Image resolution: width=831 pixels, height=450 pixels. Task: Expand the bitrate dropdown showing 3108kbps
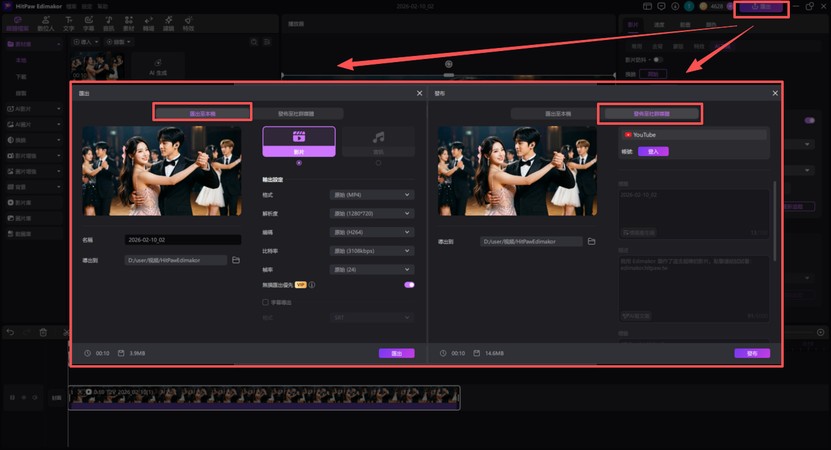[371, 249]
